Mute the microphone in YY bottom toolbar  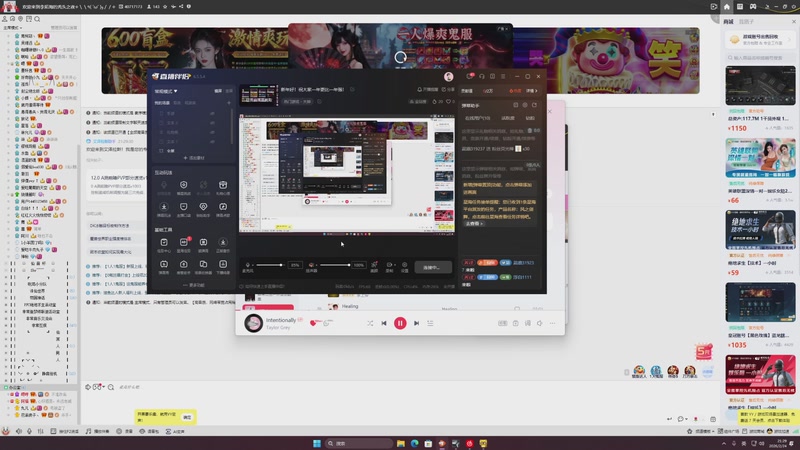pyautogui.click(x=29, y=431)
